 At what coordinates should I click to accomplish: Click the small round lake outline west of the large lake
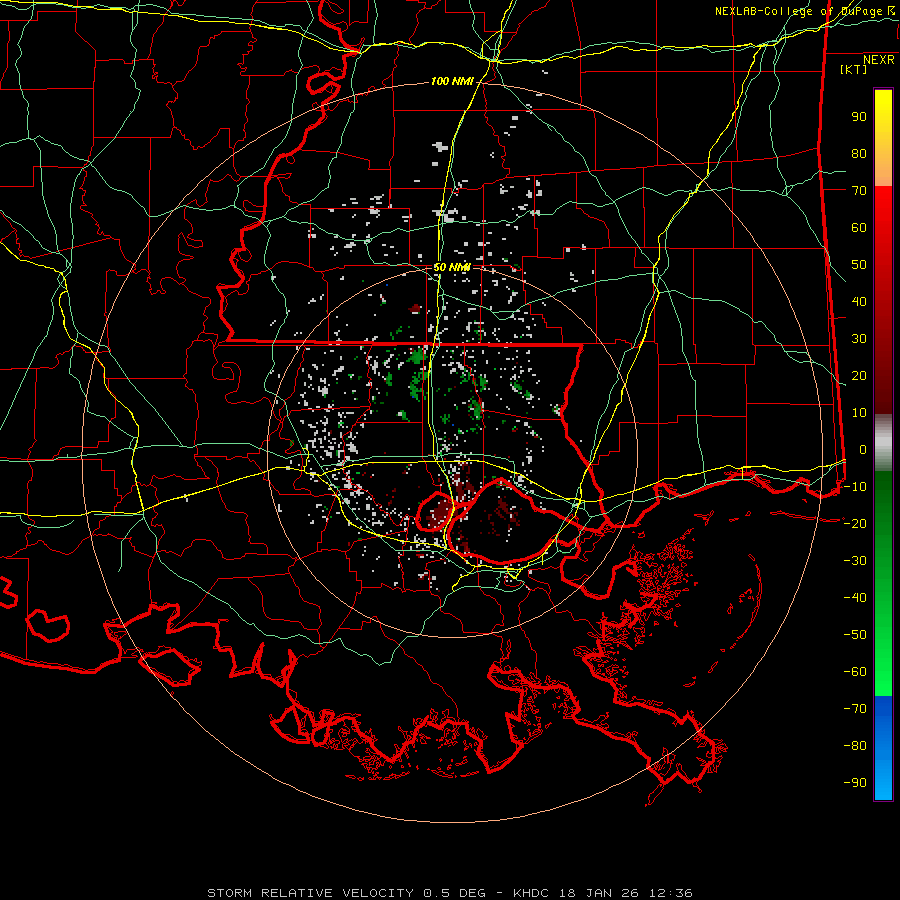pos(435,511)
